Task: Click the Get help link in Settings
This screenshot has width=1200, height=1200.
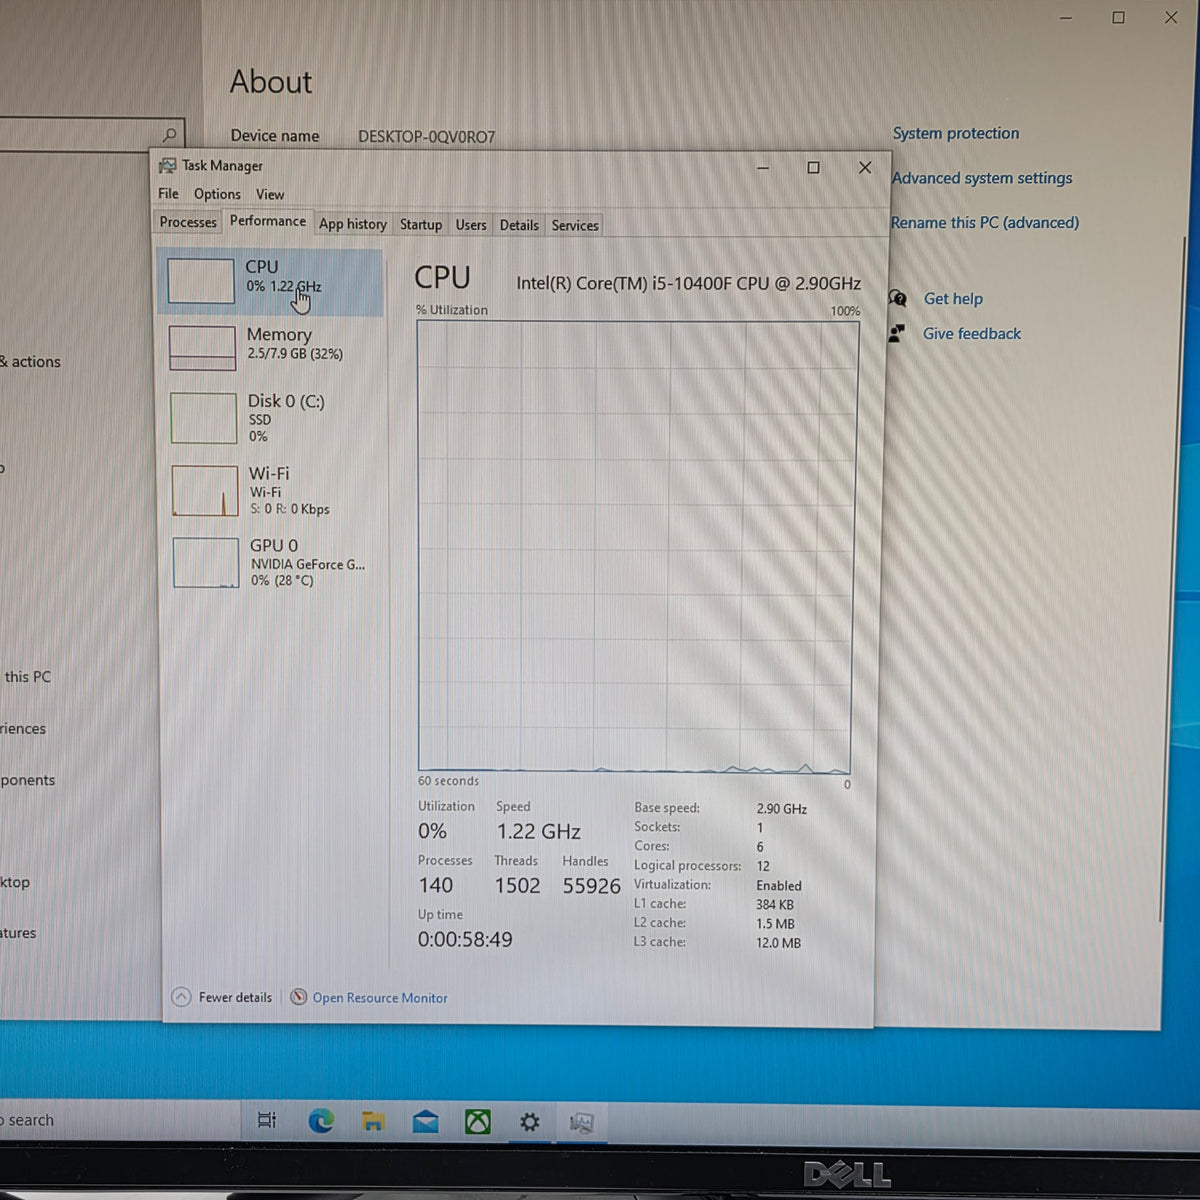Action: pyautogui.click(x=953, y=298)
